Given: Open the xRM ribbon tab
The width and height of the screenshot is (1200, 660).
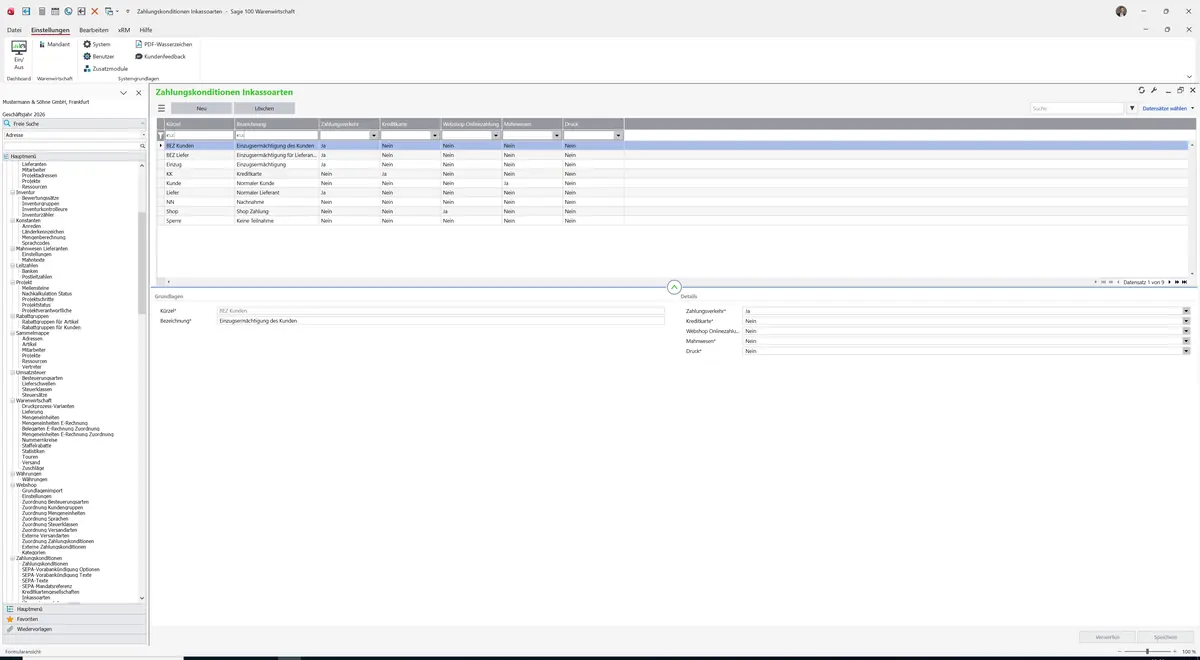Looking at the screenshot, I should point(124,30).
